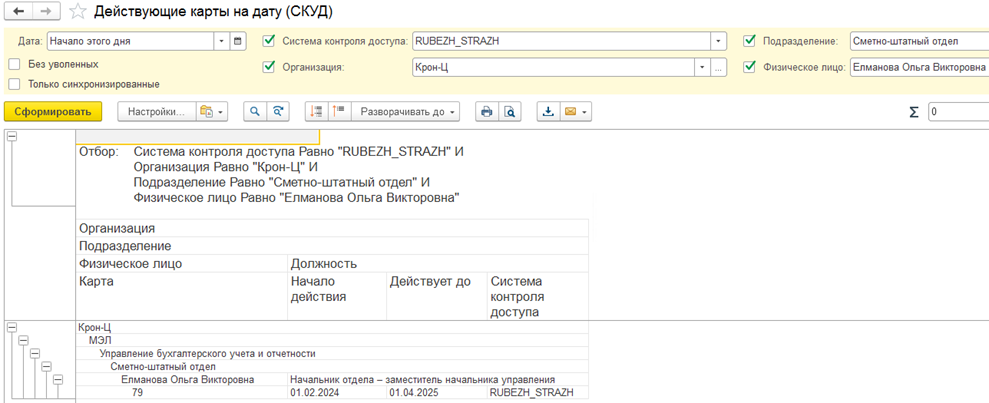Click the print report icon
The height and width of the screenshot is (403, 989).
pyautogui.click(x=487, y=112)
